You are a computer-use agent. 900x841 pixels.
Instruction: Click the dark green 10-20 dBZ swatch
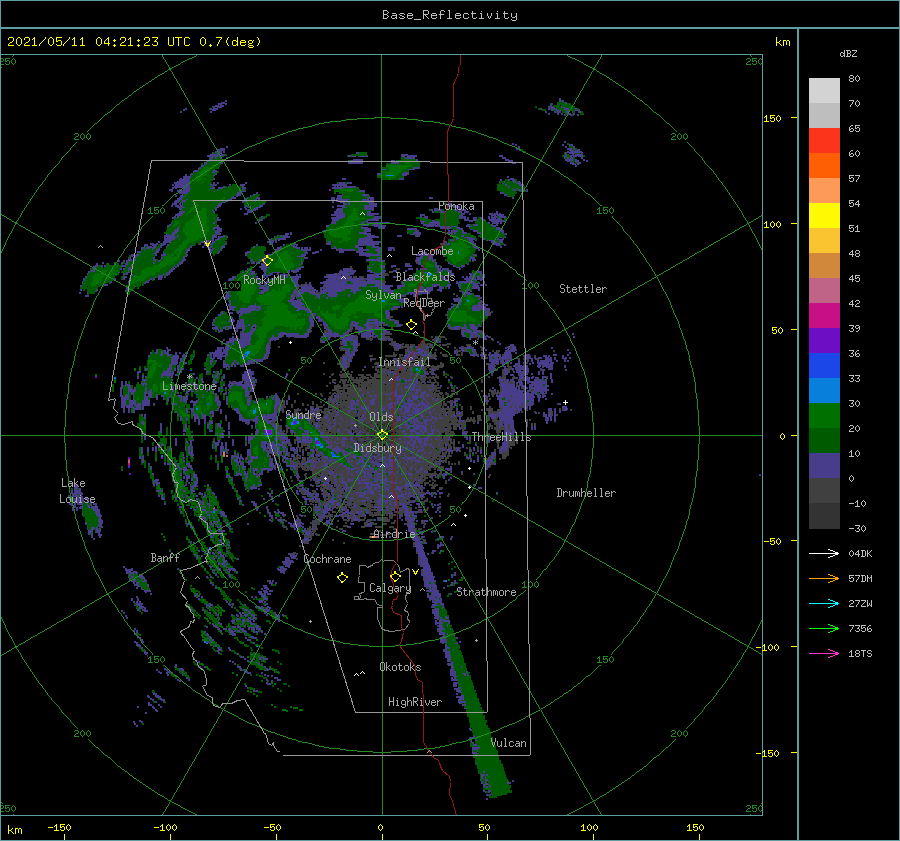click(824, 441)
